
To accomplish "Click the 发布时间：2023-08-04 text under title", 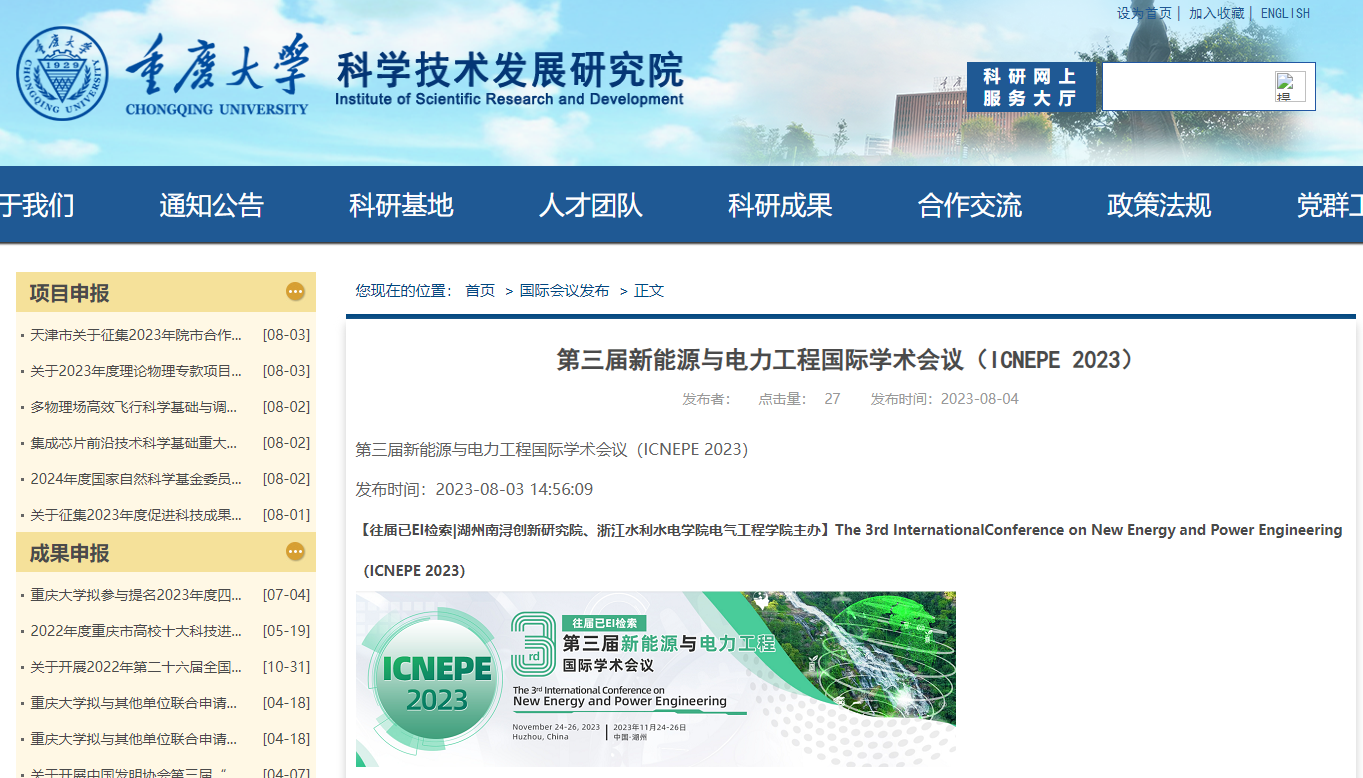I will [944, 399].
